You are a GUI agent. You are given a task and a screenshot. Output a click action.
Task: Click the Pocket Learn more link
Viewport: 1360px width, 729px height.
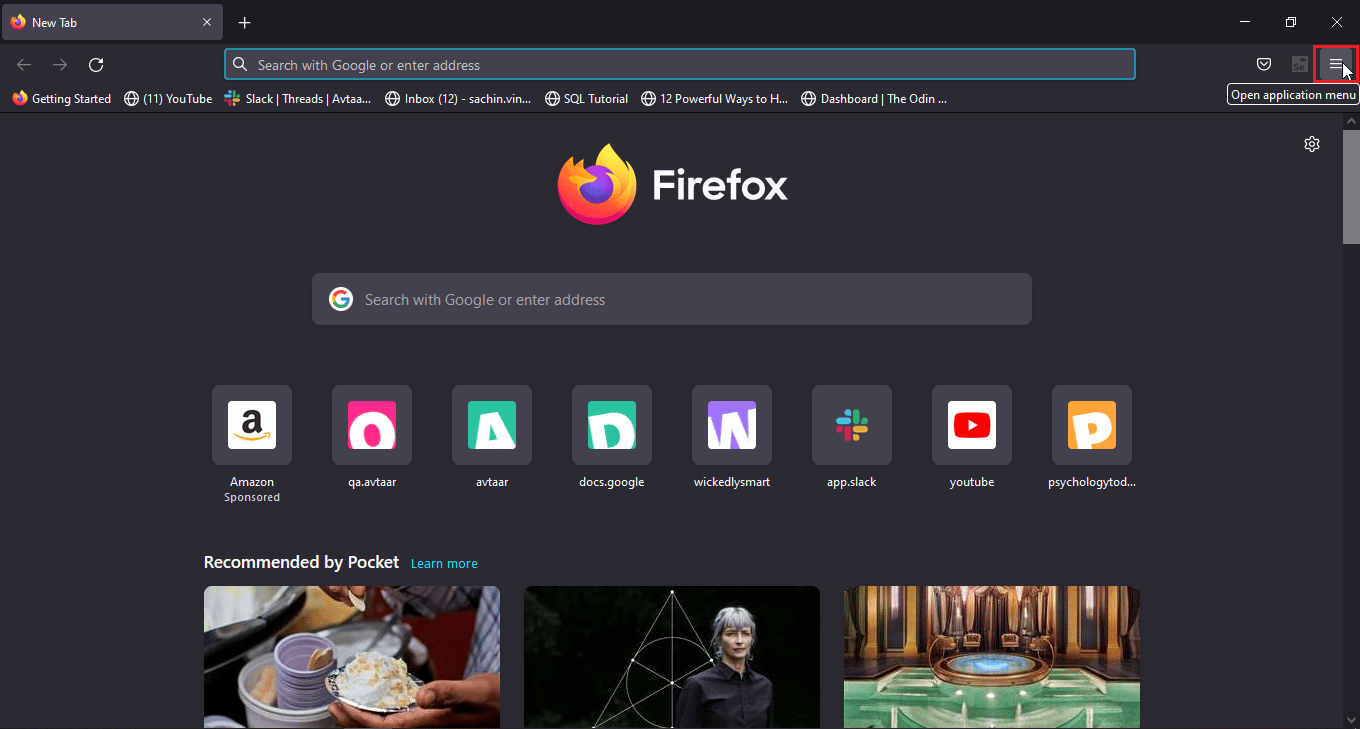coord(444,564)
